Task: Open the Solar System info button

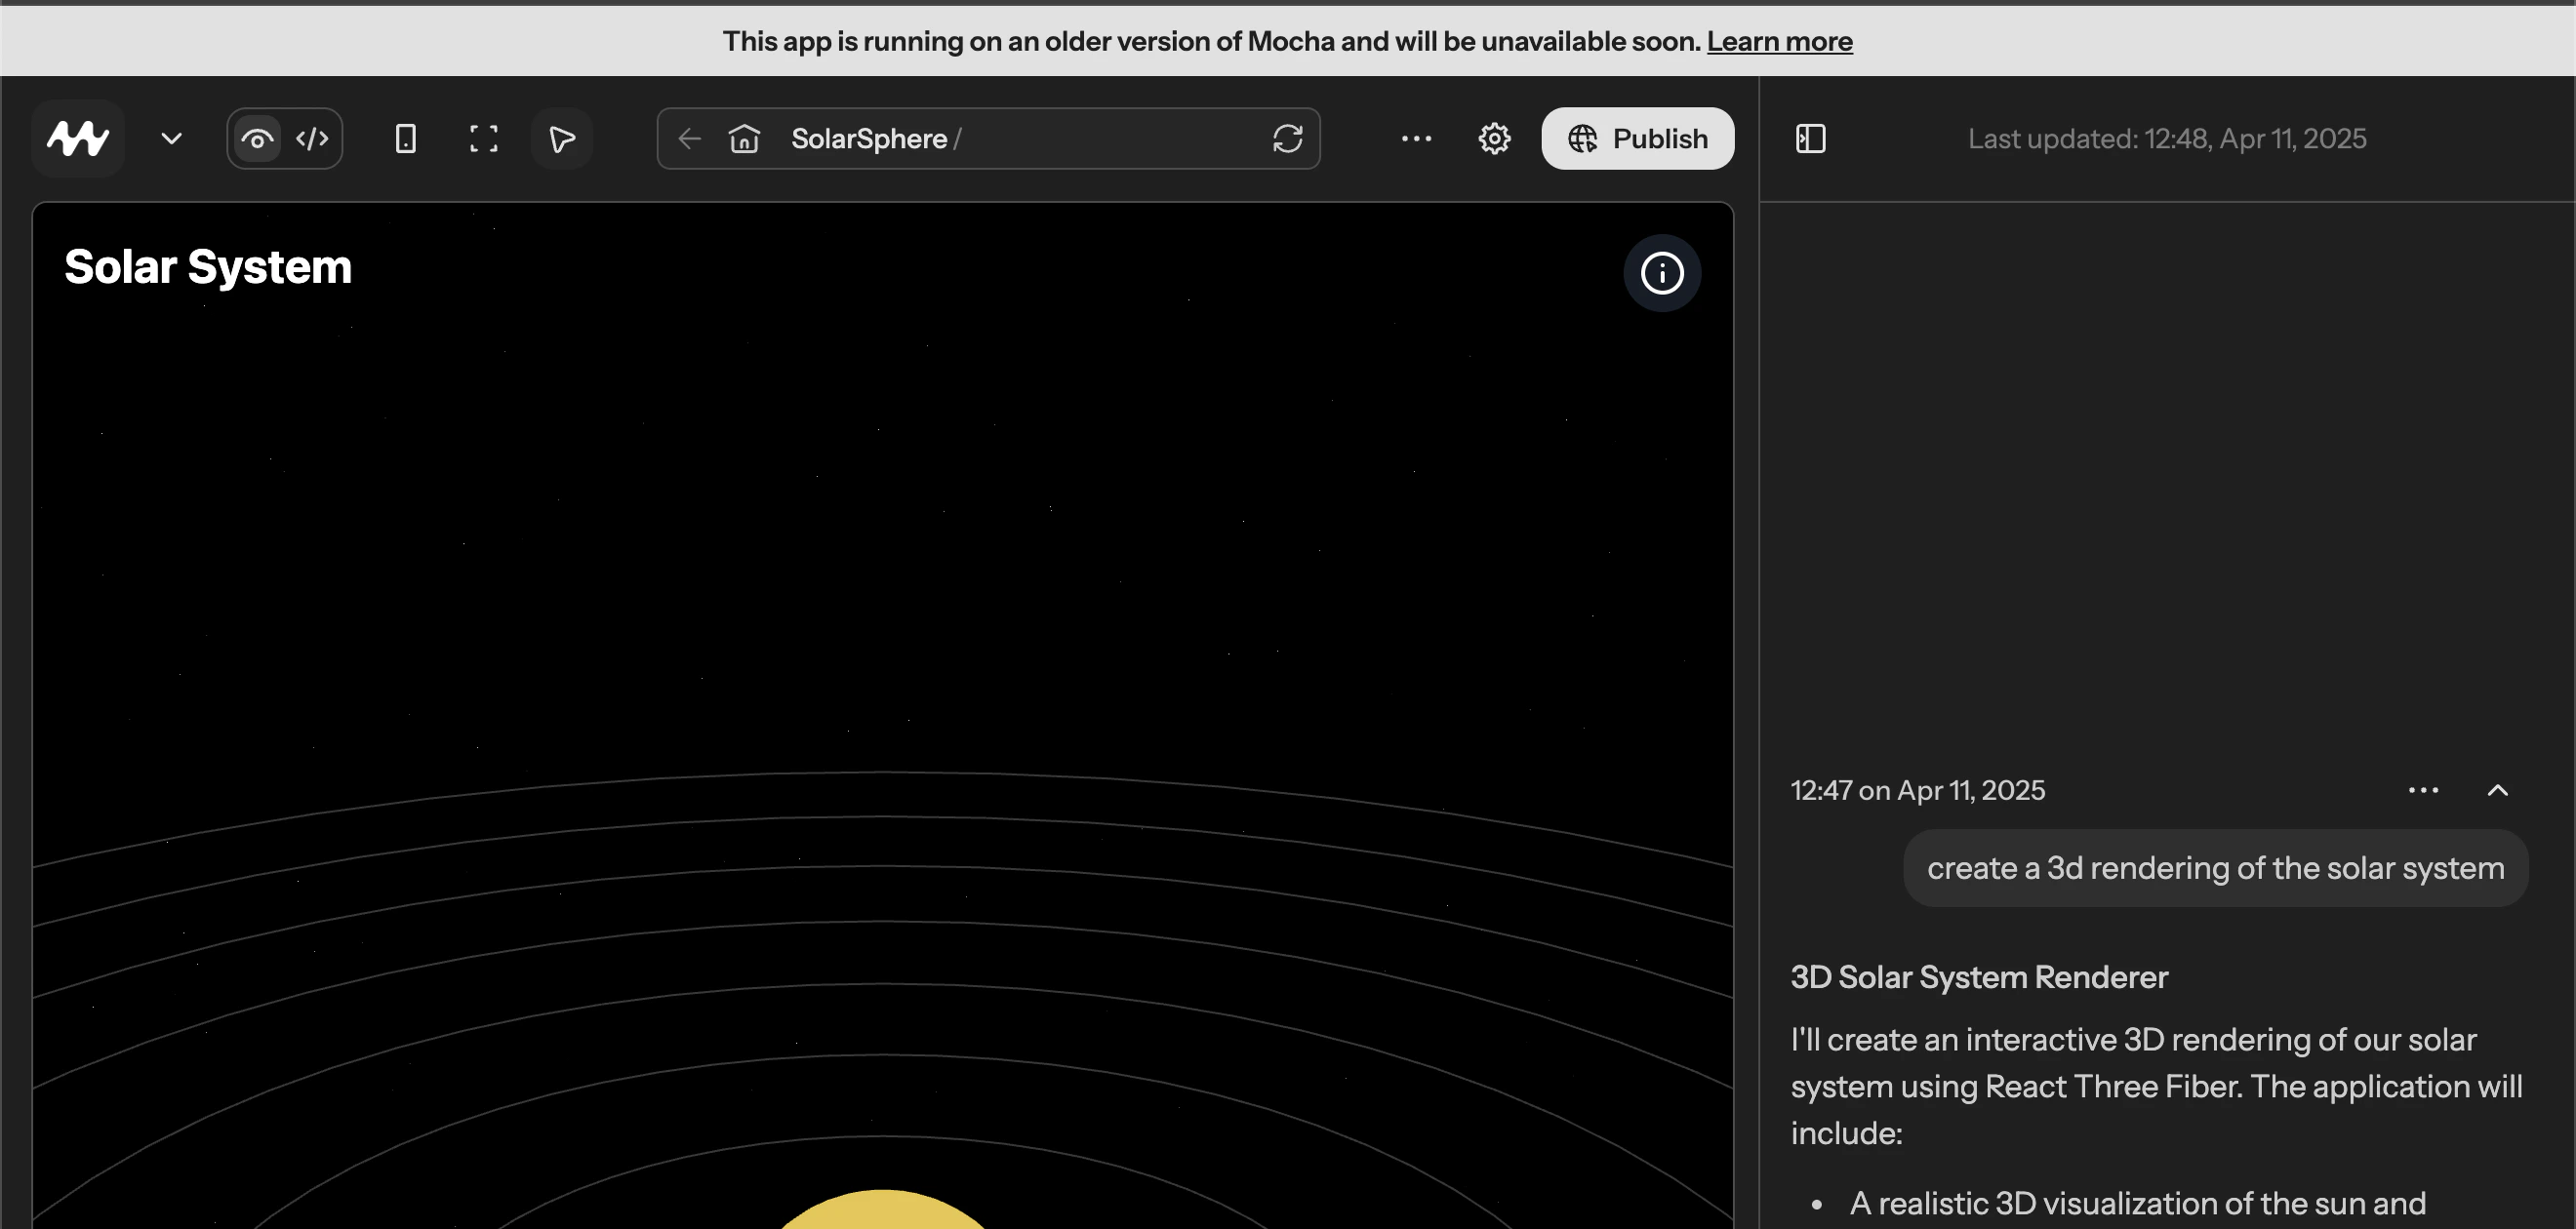Action: (1662, 273)
